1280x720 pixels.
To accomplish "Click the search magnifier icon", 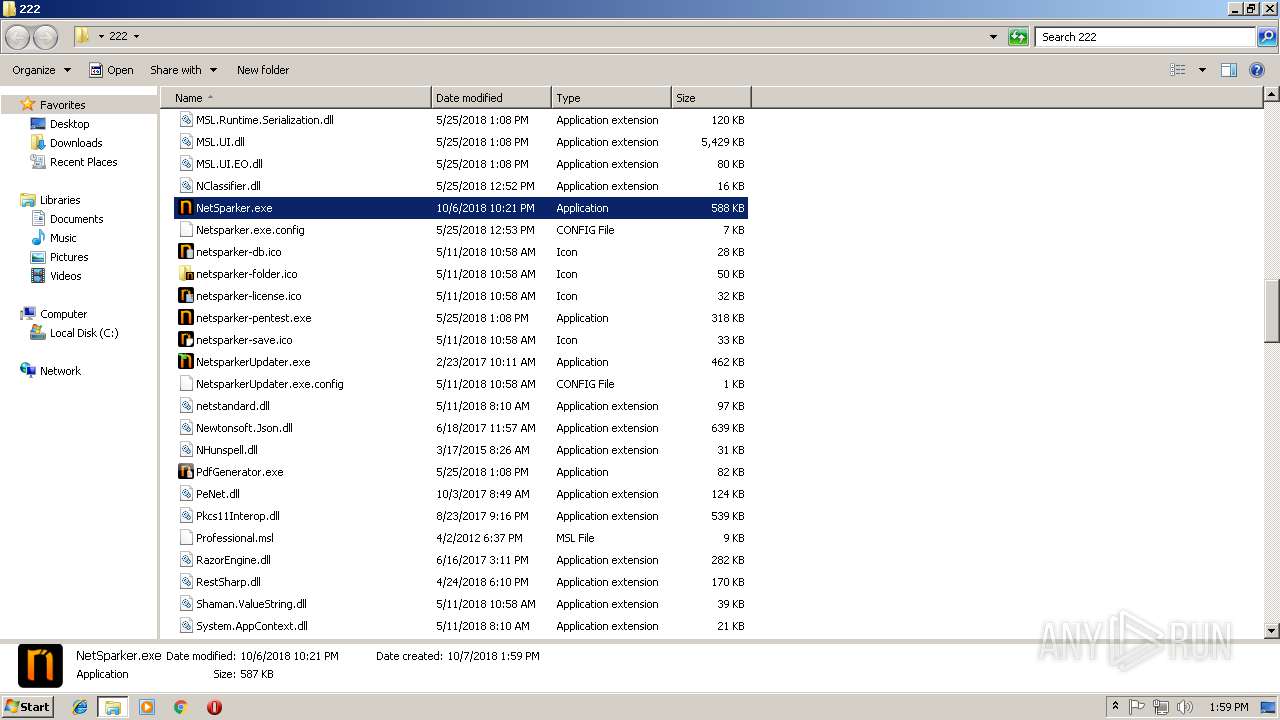I will (1267, 37).
